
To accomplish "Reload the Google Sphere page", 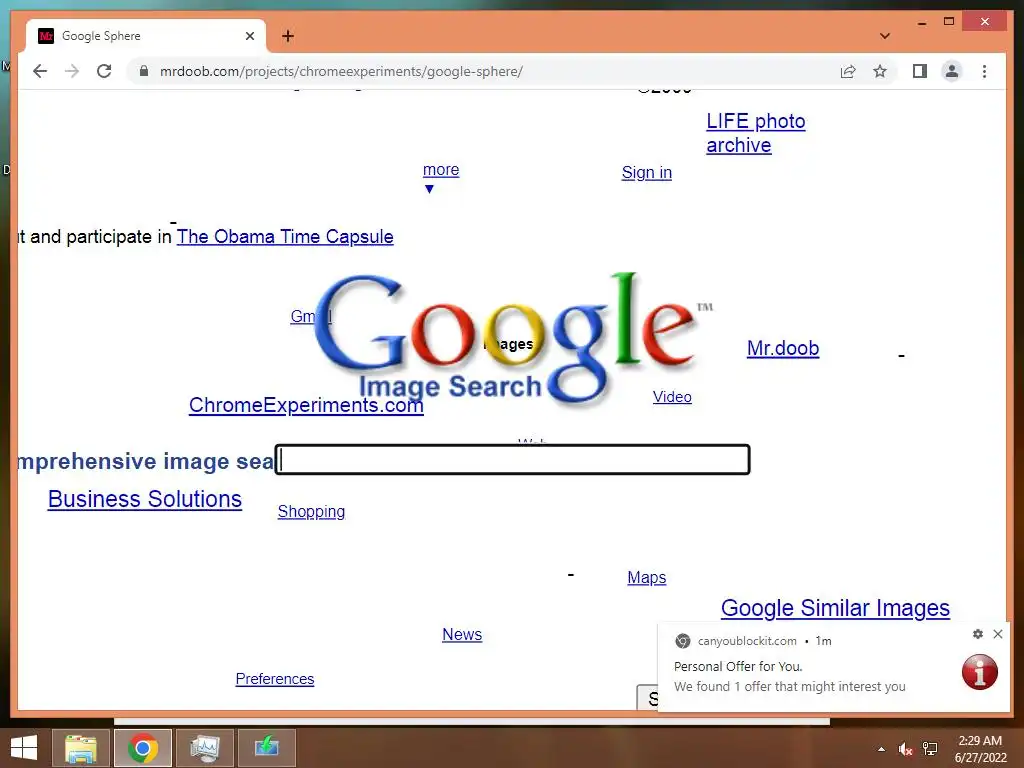I will tap(104, 71).
